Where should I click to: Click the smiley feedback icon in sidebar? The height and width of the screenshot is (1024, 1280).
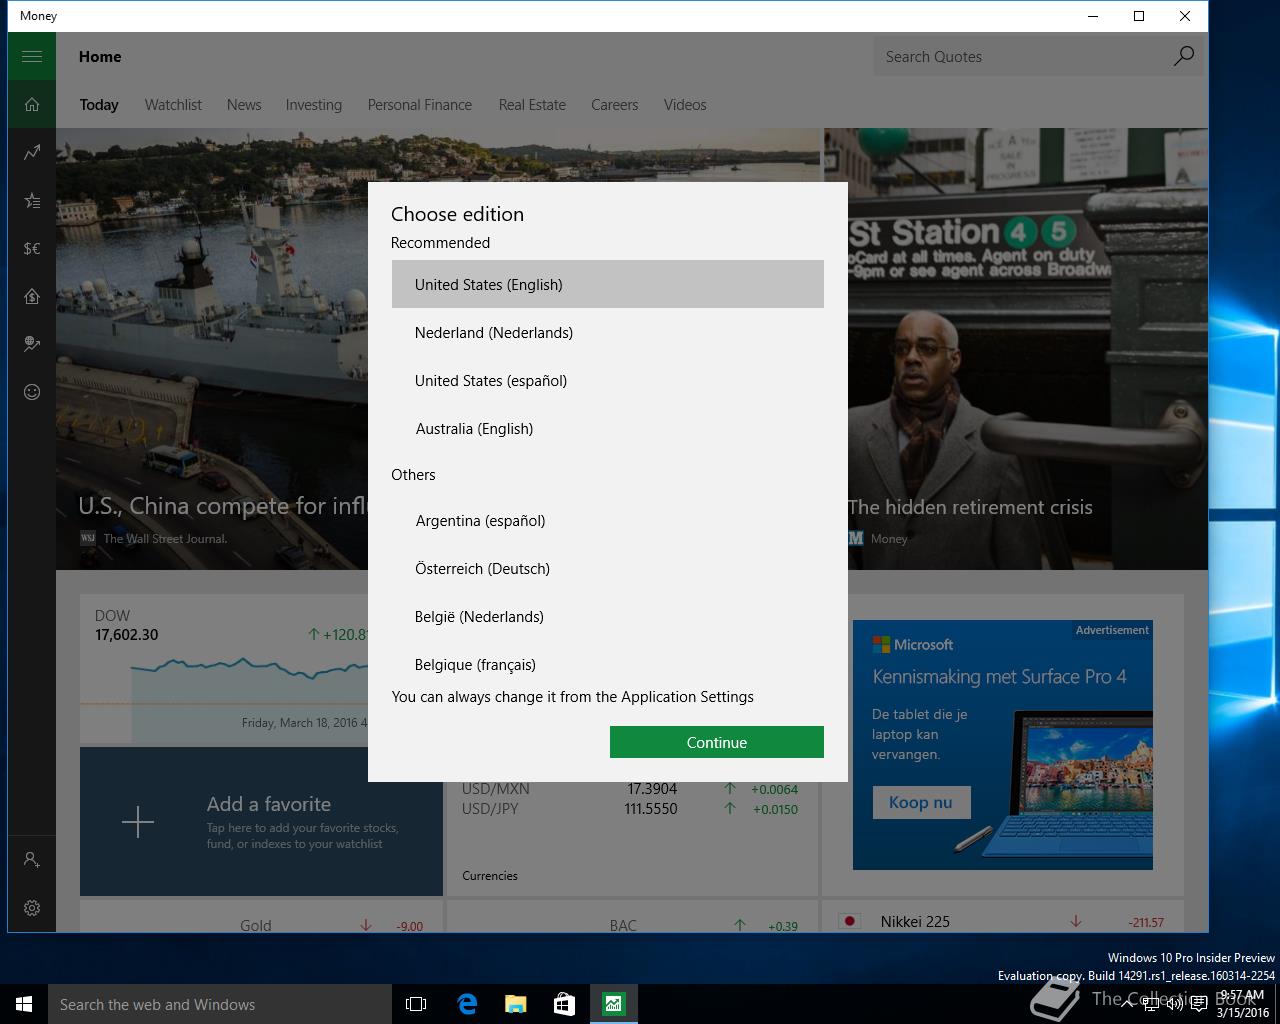coord(32,392)
